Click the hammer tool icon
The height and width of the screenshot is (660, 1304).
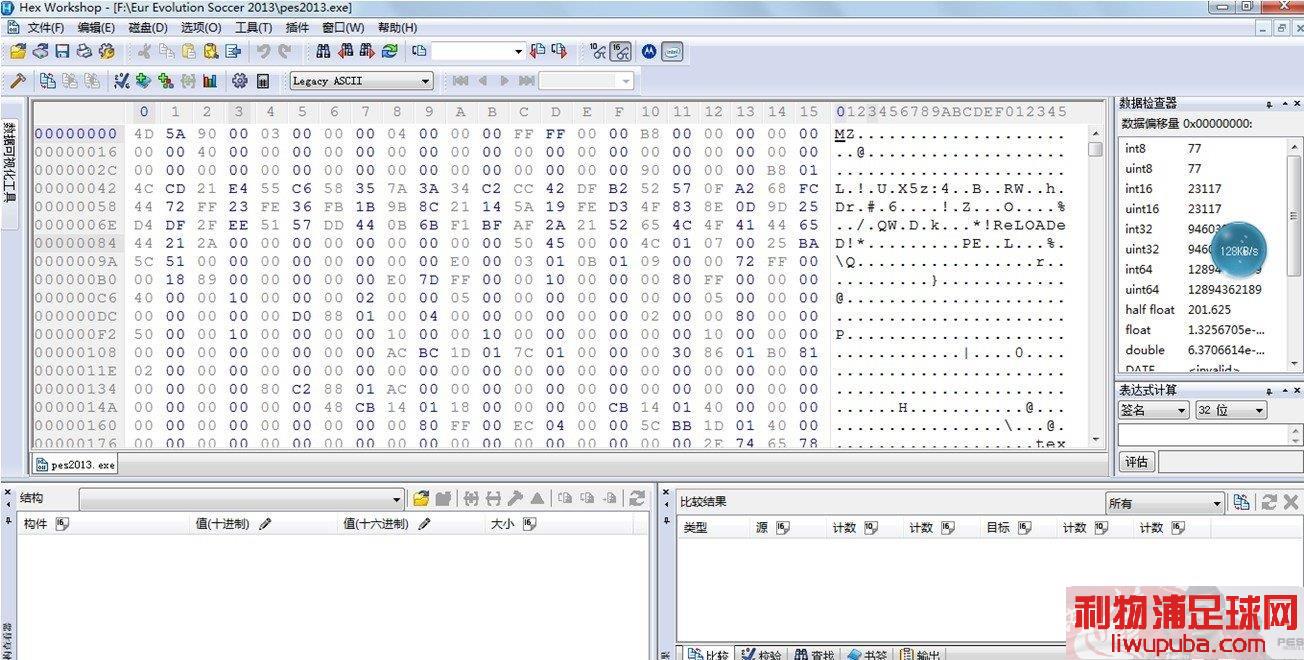tap(17, 81)
